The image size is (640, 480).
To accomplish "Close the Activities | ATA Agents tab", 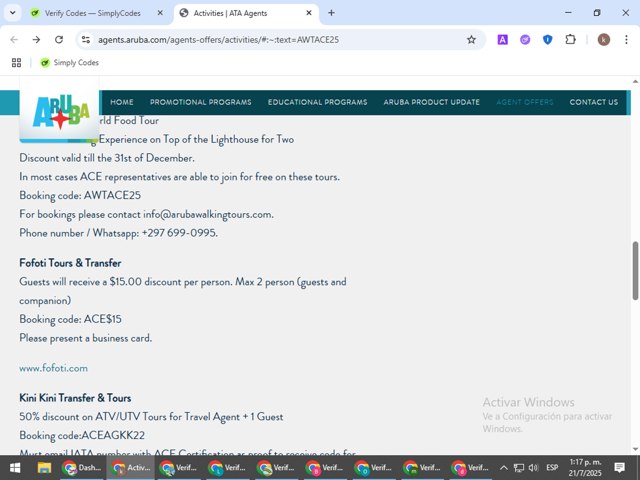I will pyautogui.click(x=309, y=13).
